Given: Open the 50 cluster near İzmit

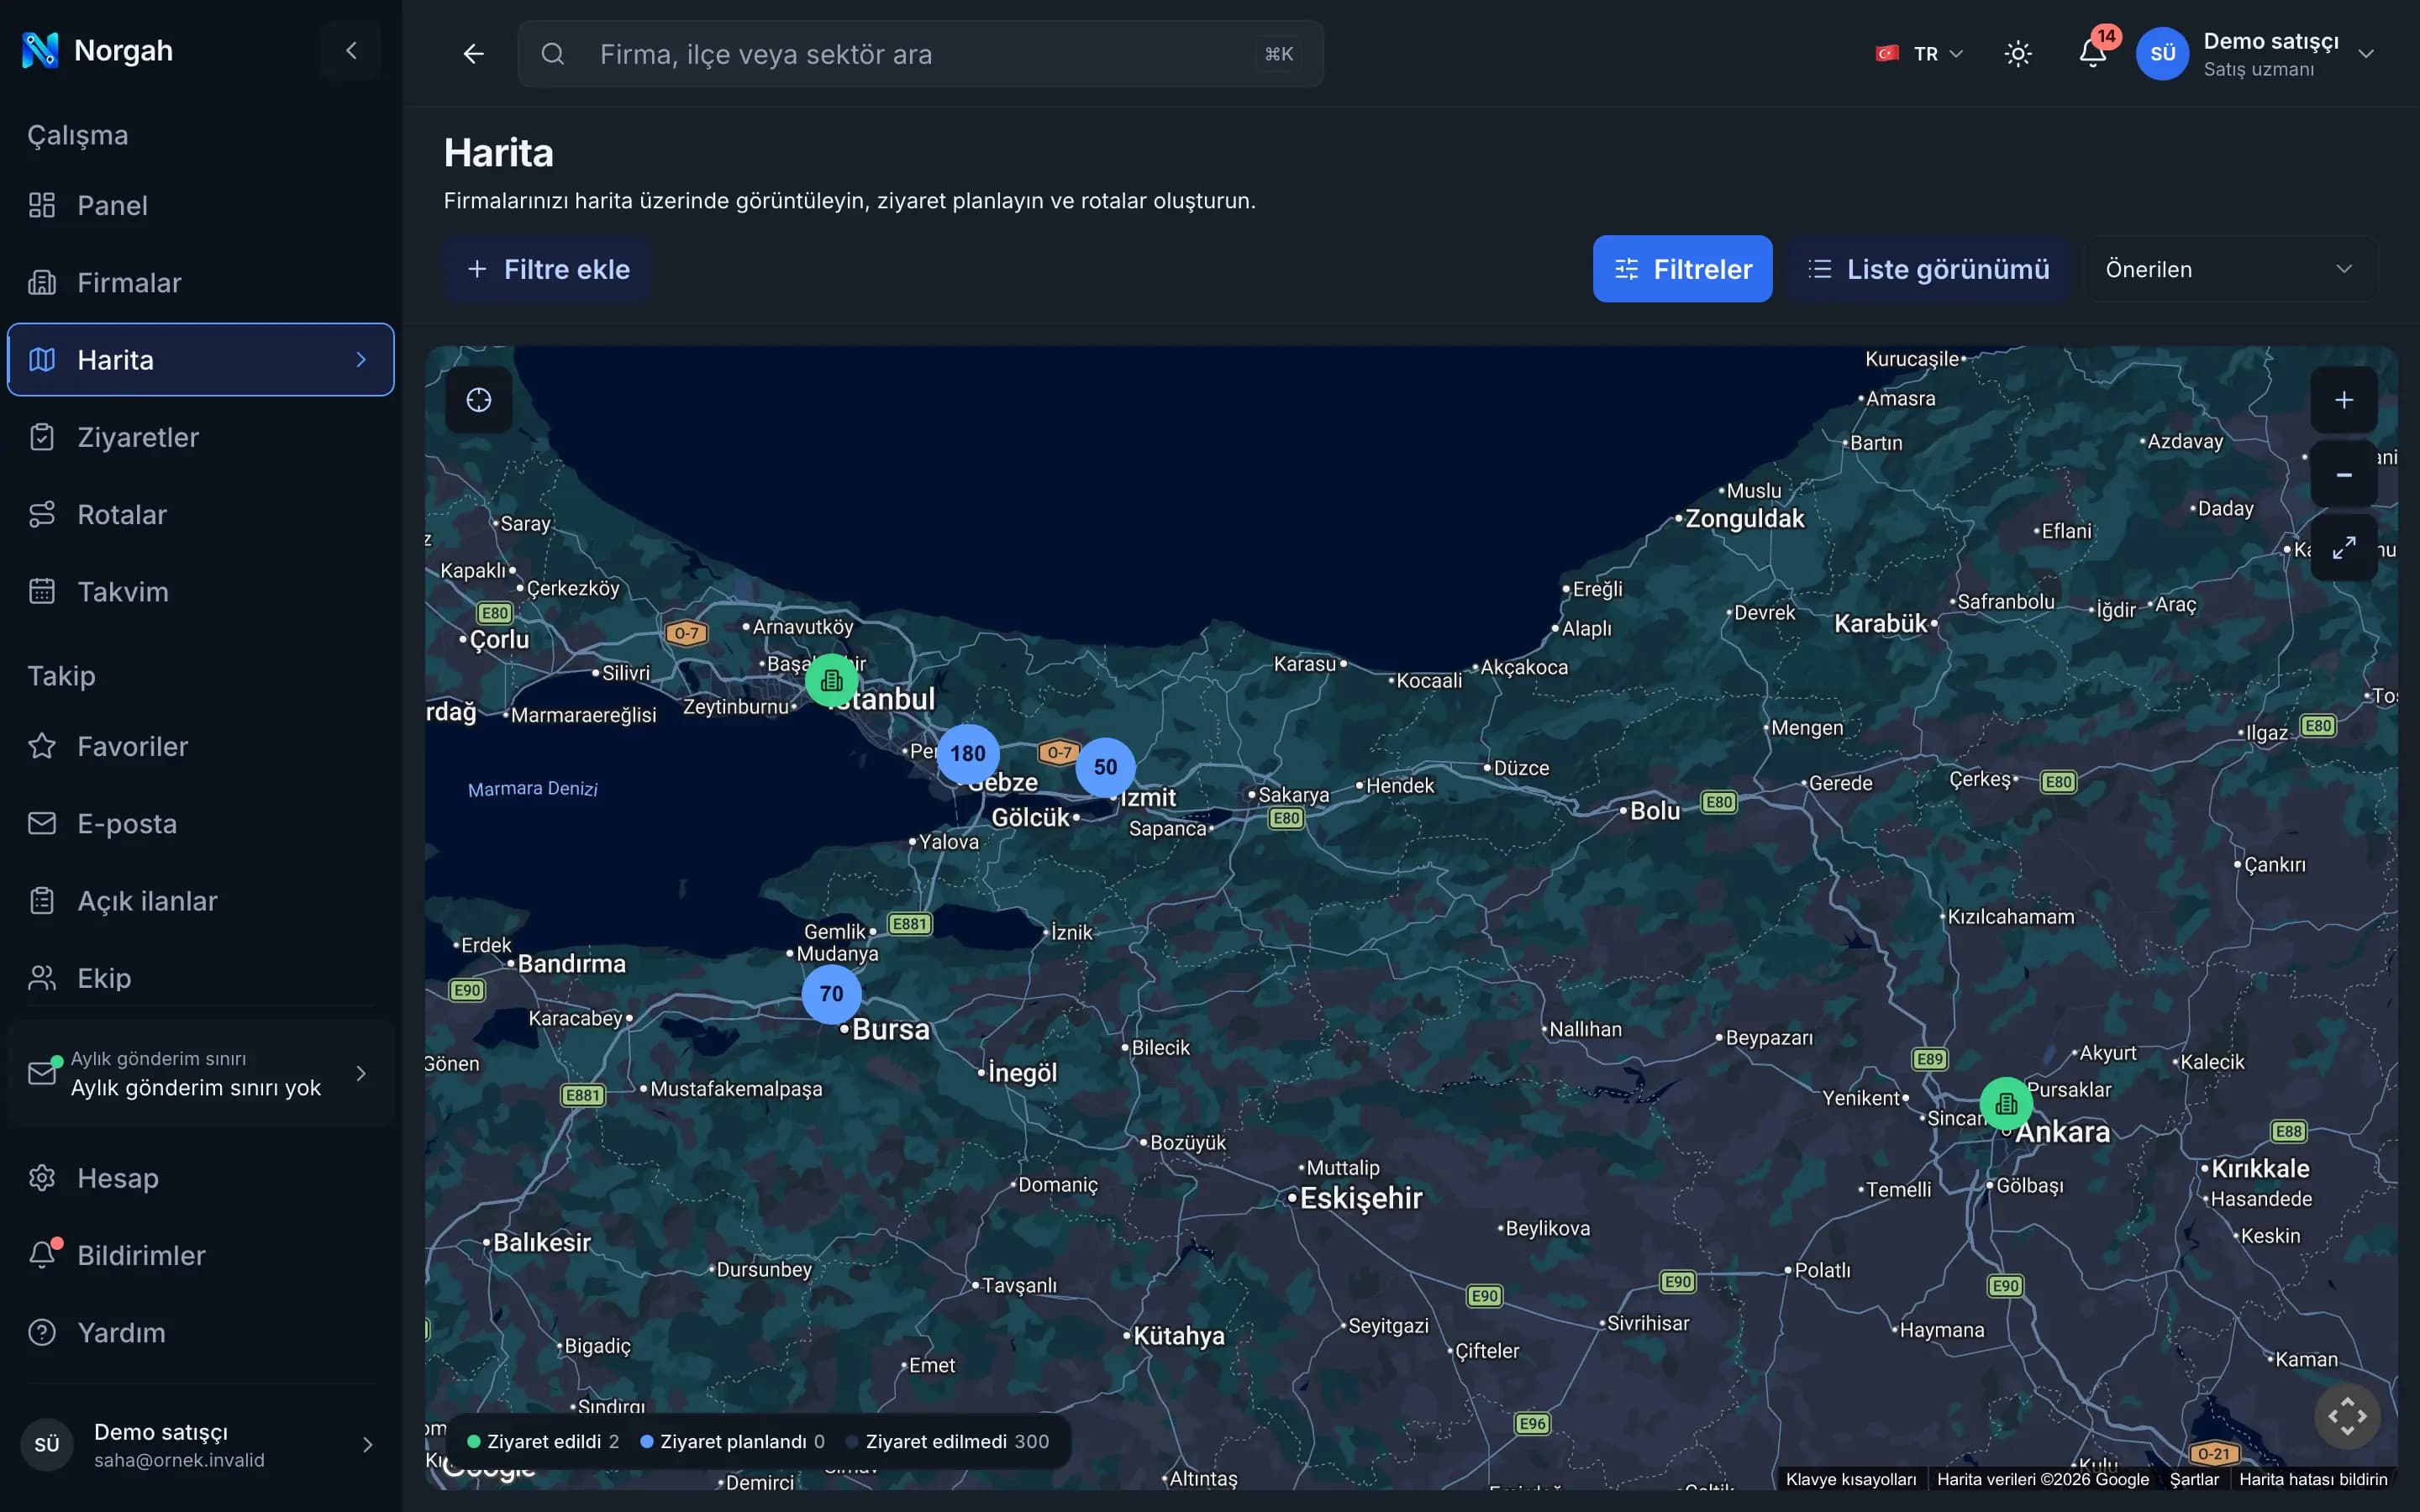Looking at the screenshot, I should (x=1105, y=767).
